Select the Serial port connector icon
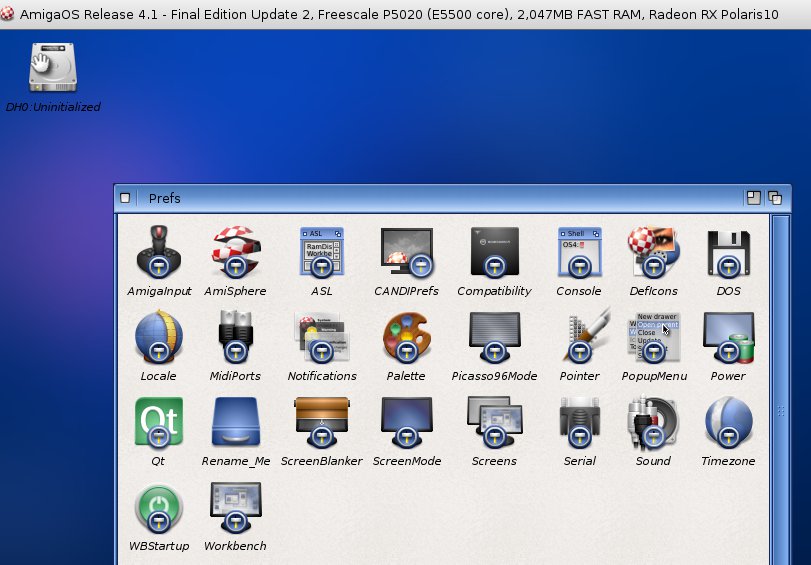 579,422
